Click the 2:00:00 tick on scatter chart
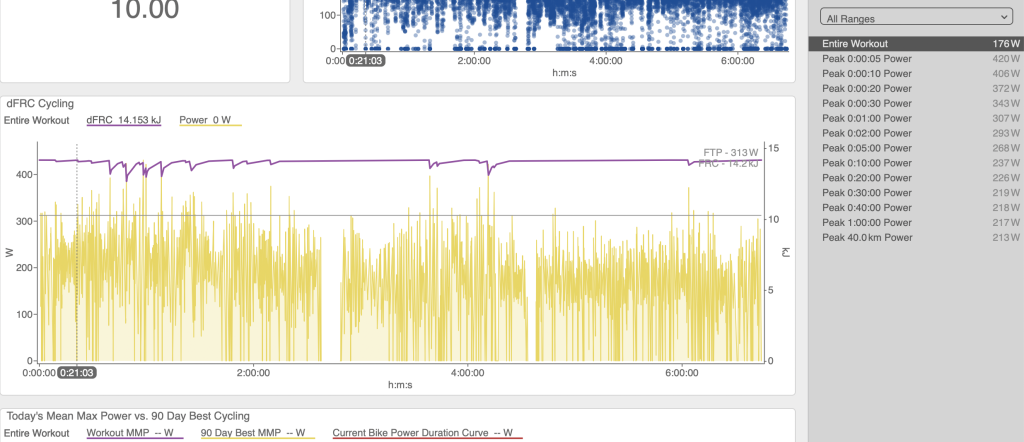 click(474, 61)
